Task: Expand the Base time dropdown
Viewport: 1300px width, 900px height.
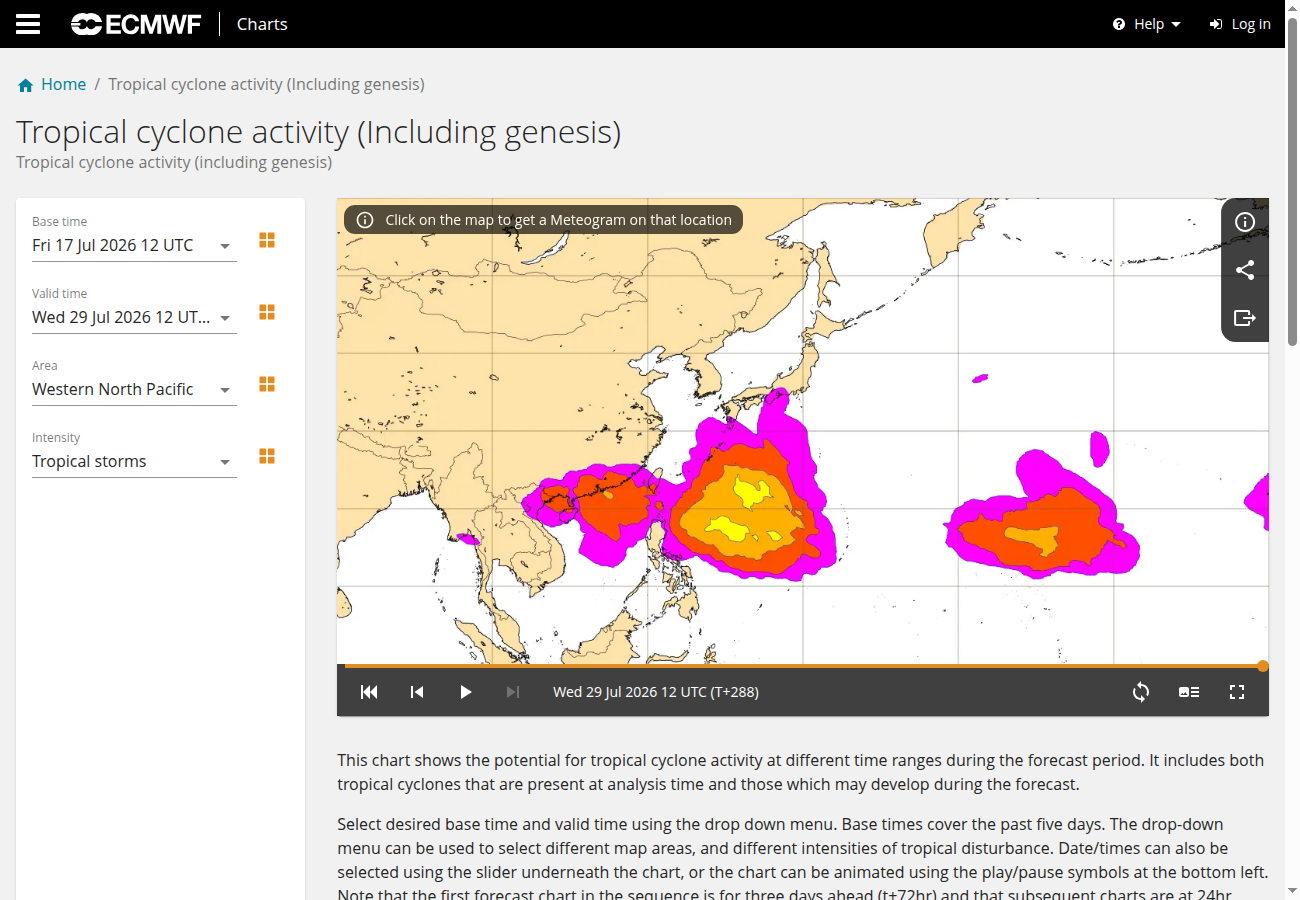Action: (134, 246)
